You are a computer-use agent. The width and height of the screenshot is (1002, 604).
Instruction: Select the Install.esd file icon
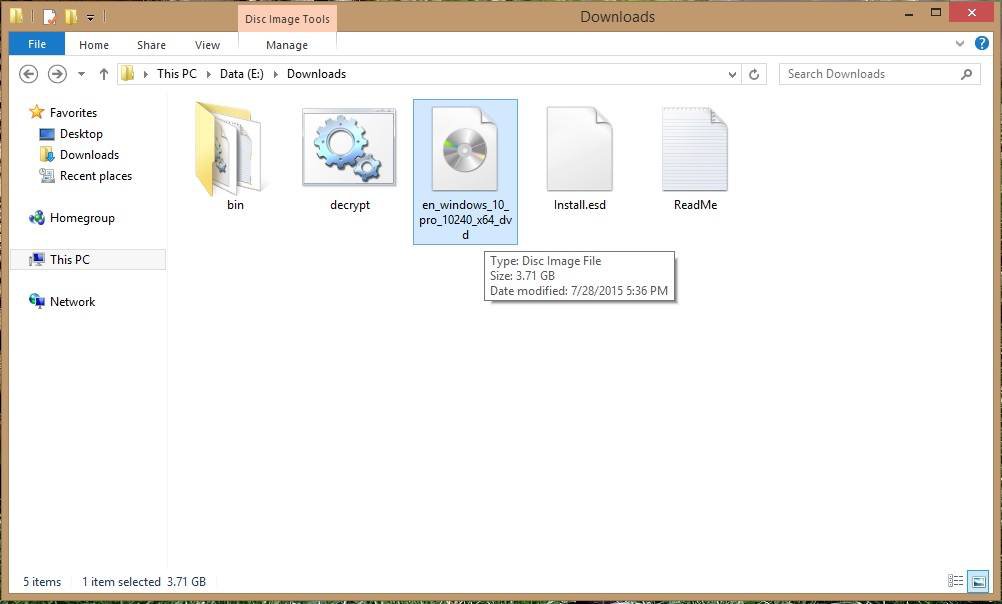click(x=580, y=148)
